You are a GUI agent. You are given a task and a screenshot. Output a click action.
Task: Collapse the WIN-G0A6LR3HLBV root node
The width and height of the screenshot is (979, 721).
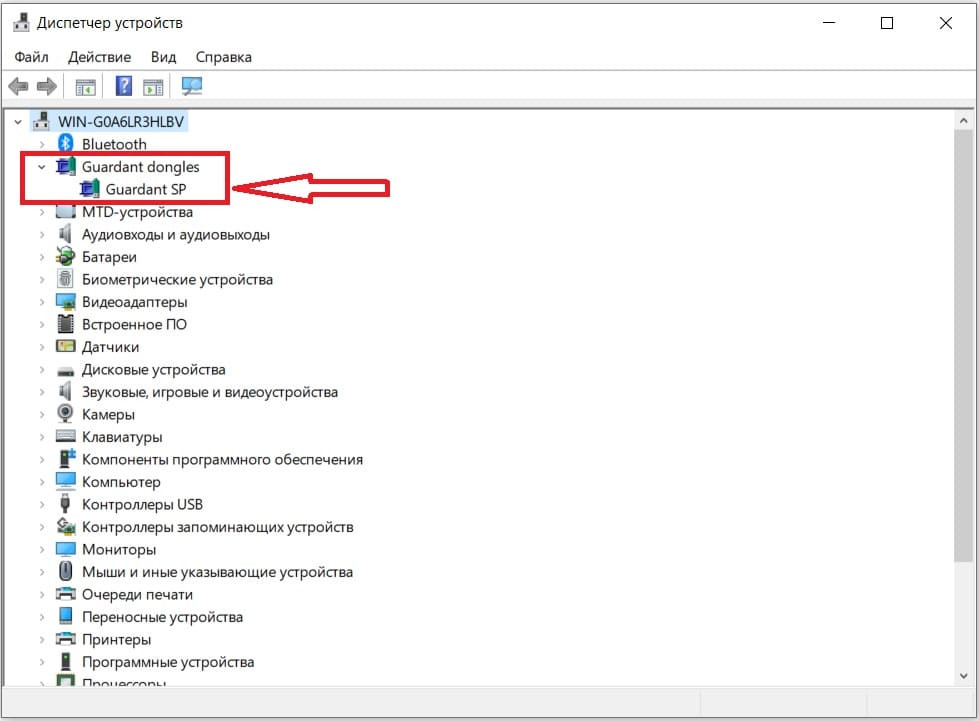(18, 122)
